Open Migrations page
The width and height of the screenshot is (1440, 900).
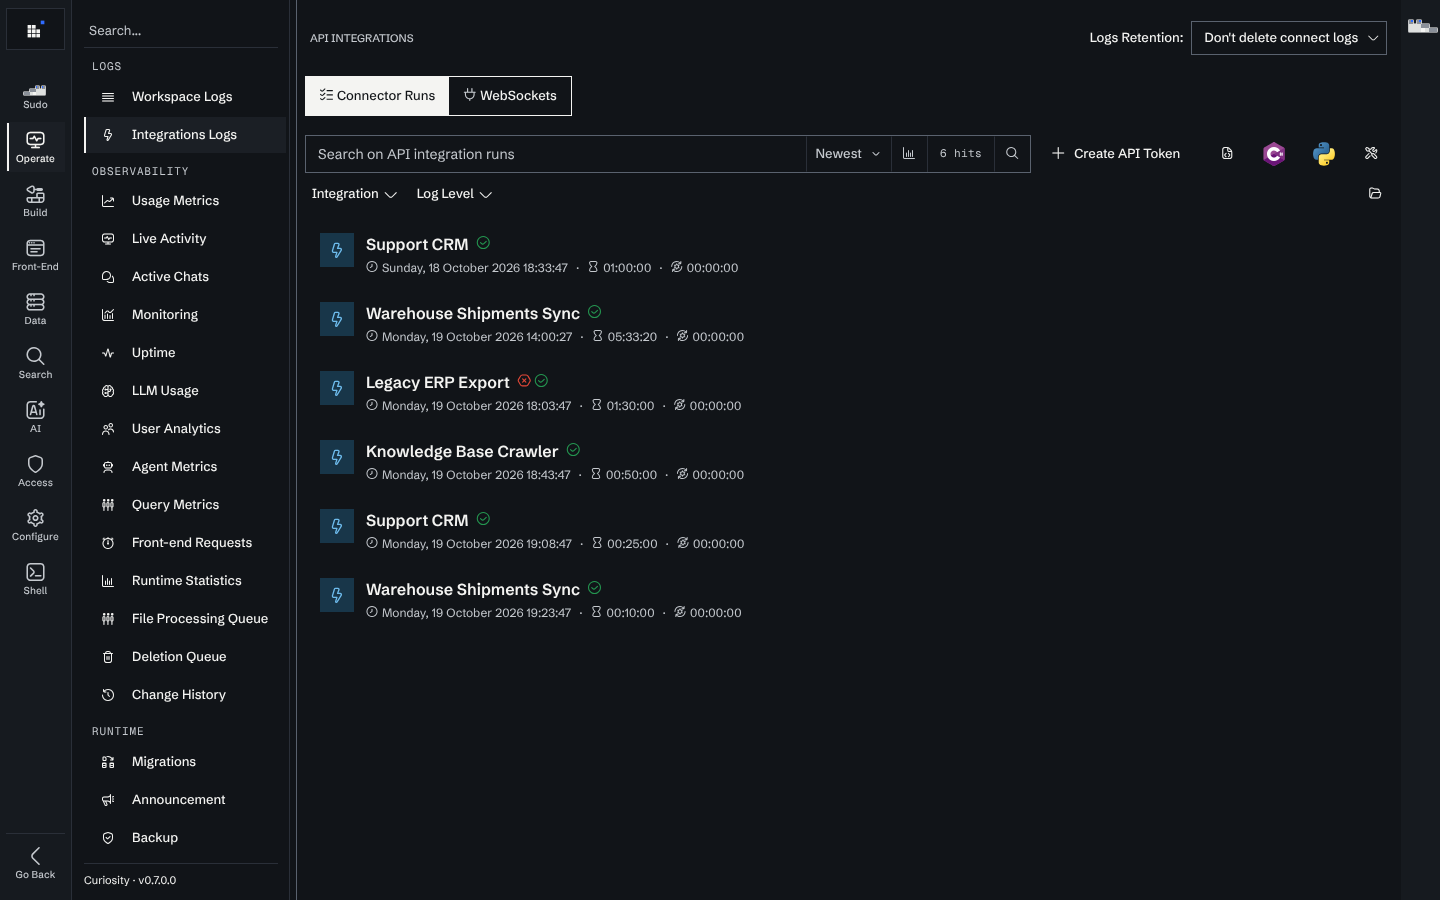coord(185,762)
